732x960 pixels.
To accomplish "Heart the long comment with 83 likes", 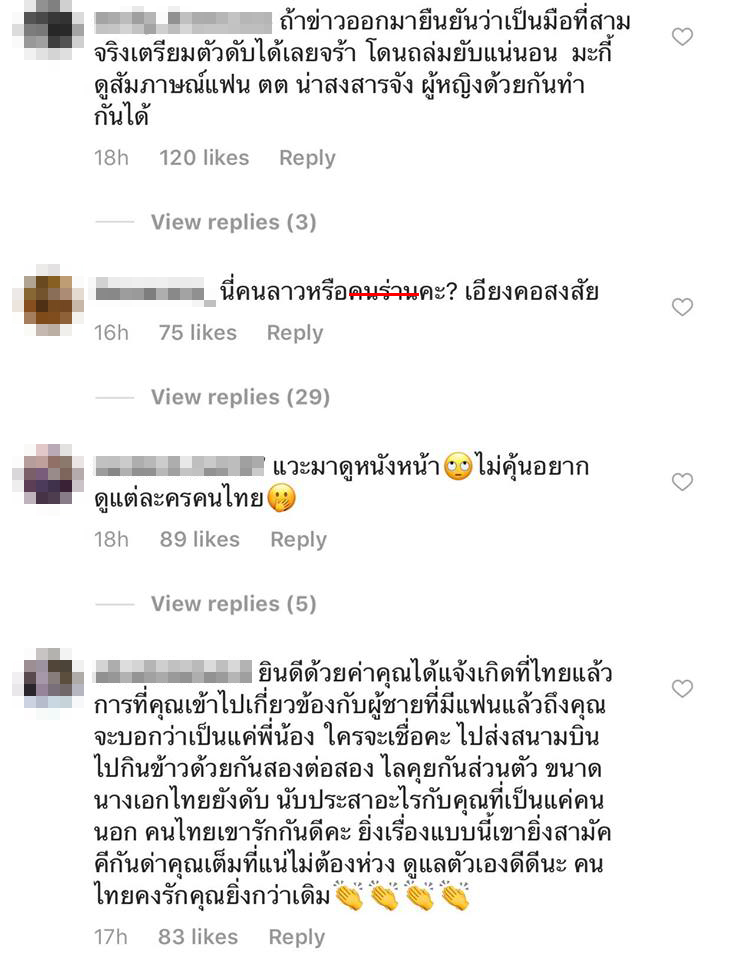I will tap(682, 689).
